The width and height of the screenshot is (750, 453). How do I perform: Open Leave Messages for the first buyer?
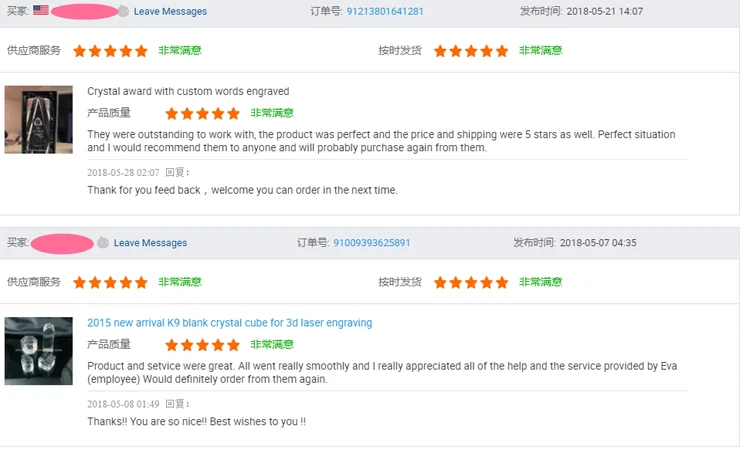(170, 12)
